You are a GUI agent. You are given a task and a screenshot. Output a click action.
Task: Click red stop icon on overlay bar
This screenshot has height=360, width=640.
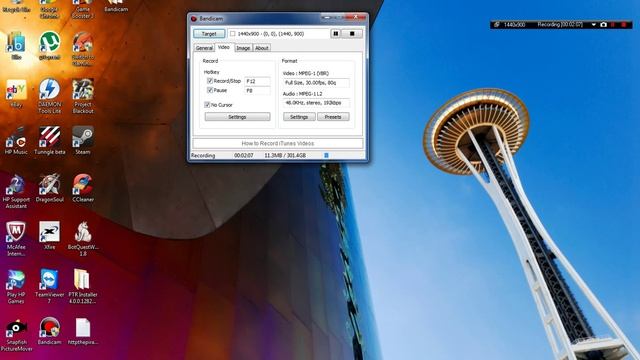(x=623, y=25)
